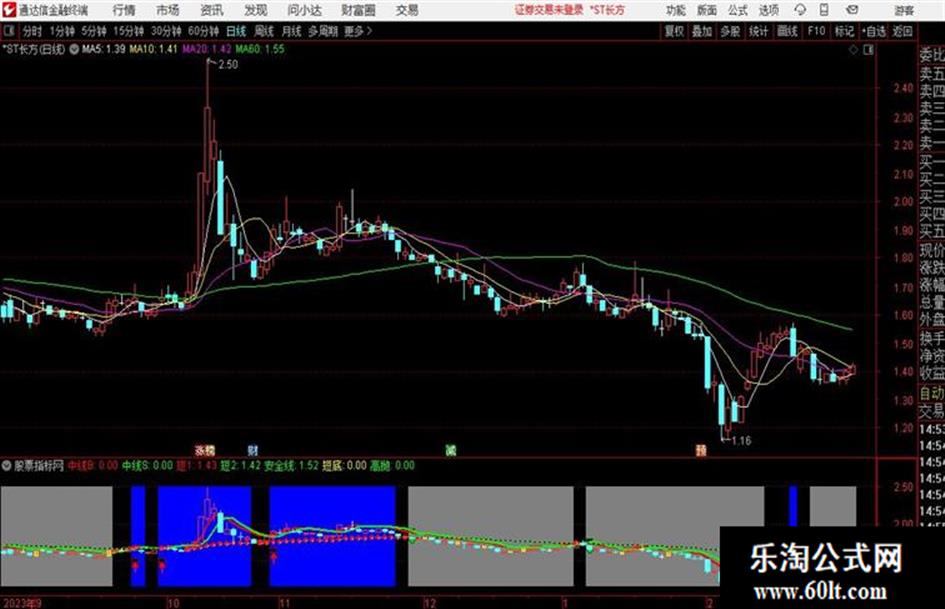Click the 叠加 overlay toolbar button
This screenshot has height=609, width=945.
[x=702, y=31]
